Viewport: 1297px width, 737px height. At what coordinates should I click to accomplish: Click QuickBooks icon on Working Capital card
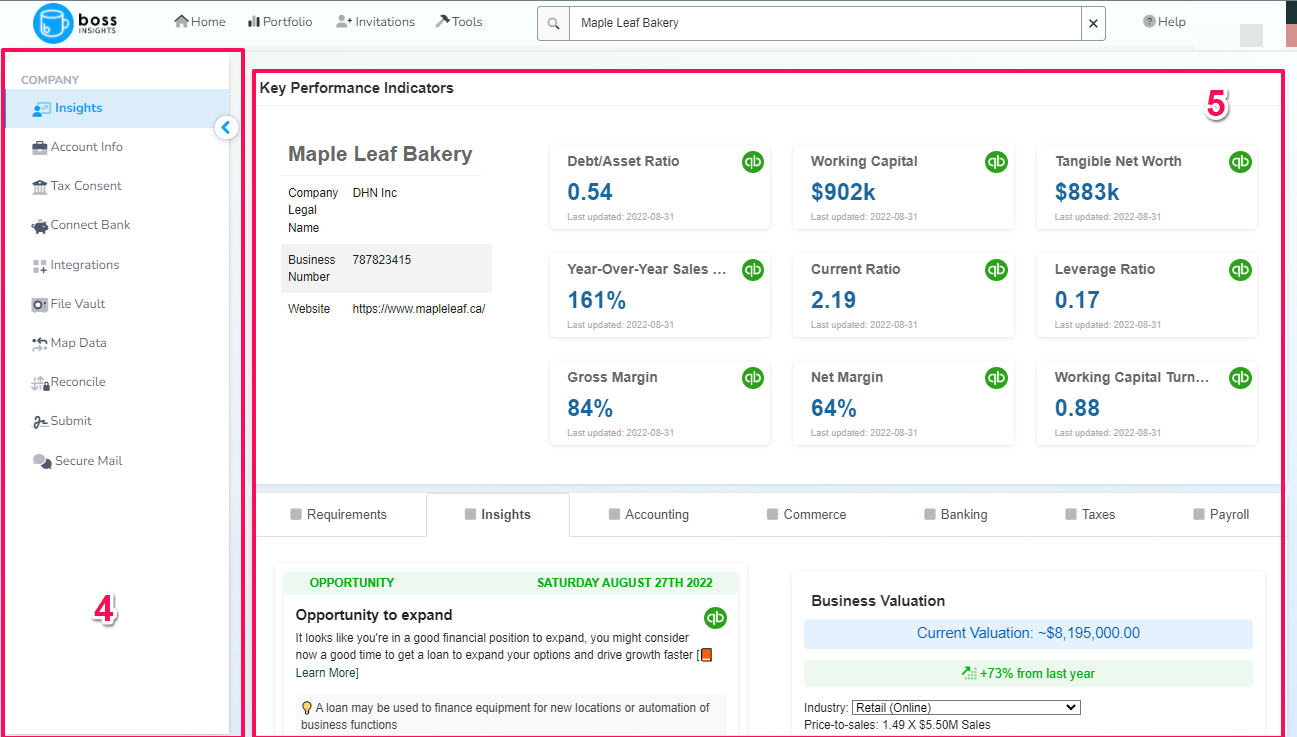point(996,162)
